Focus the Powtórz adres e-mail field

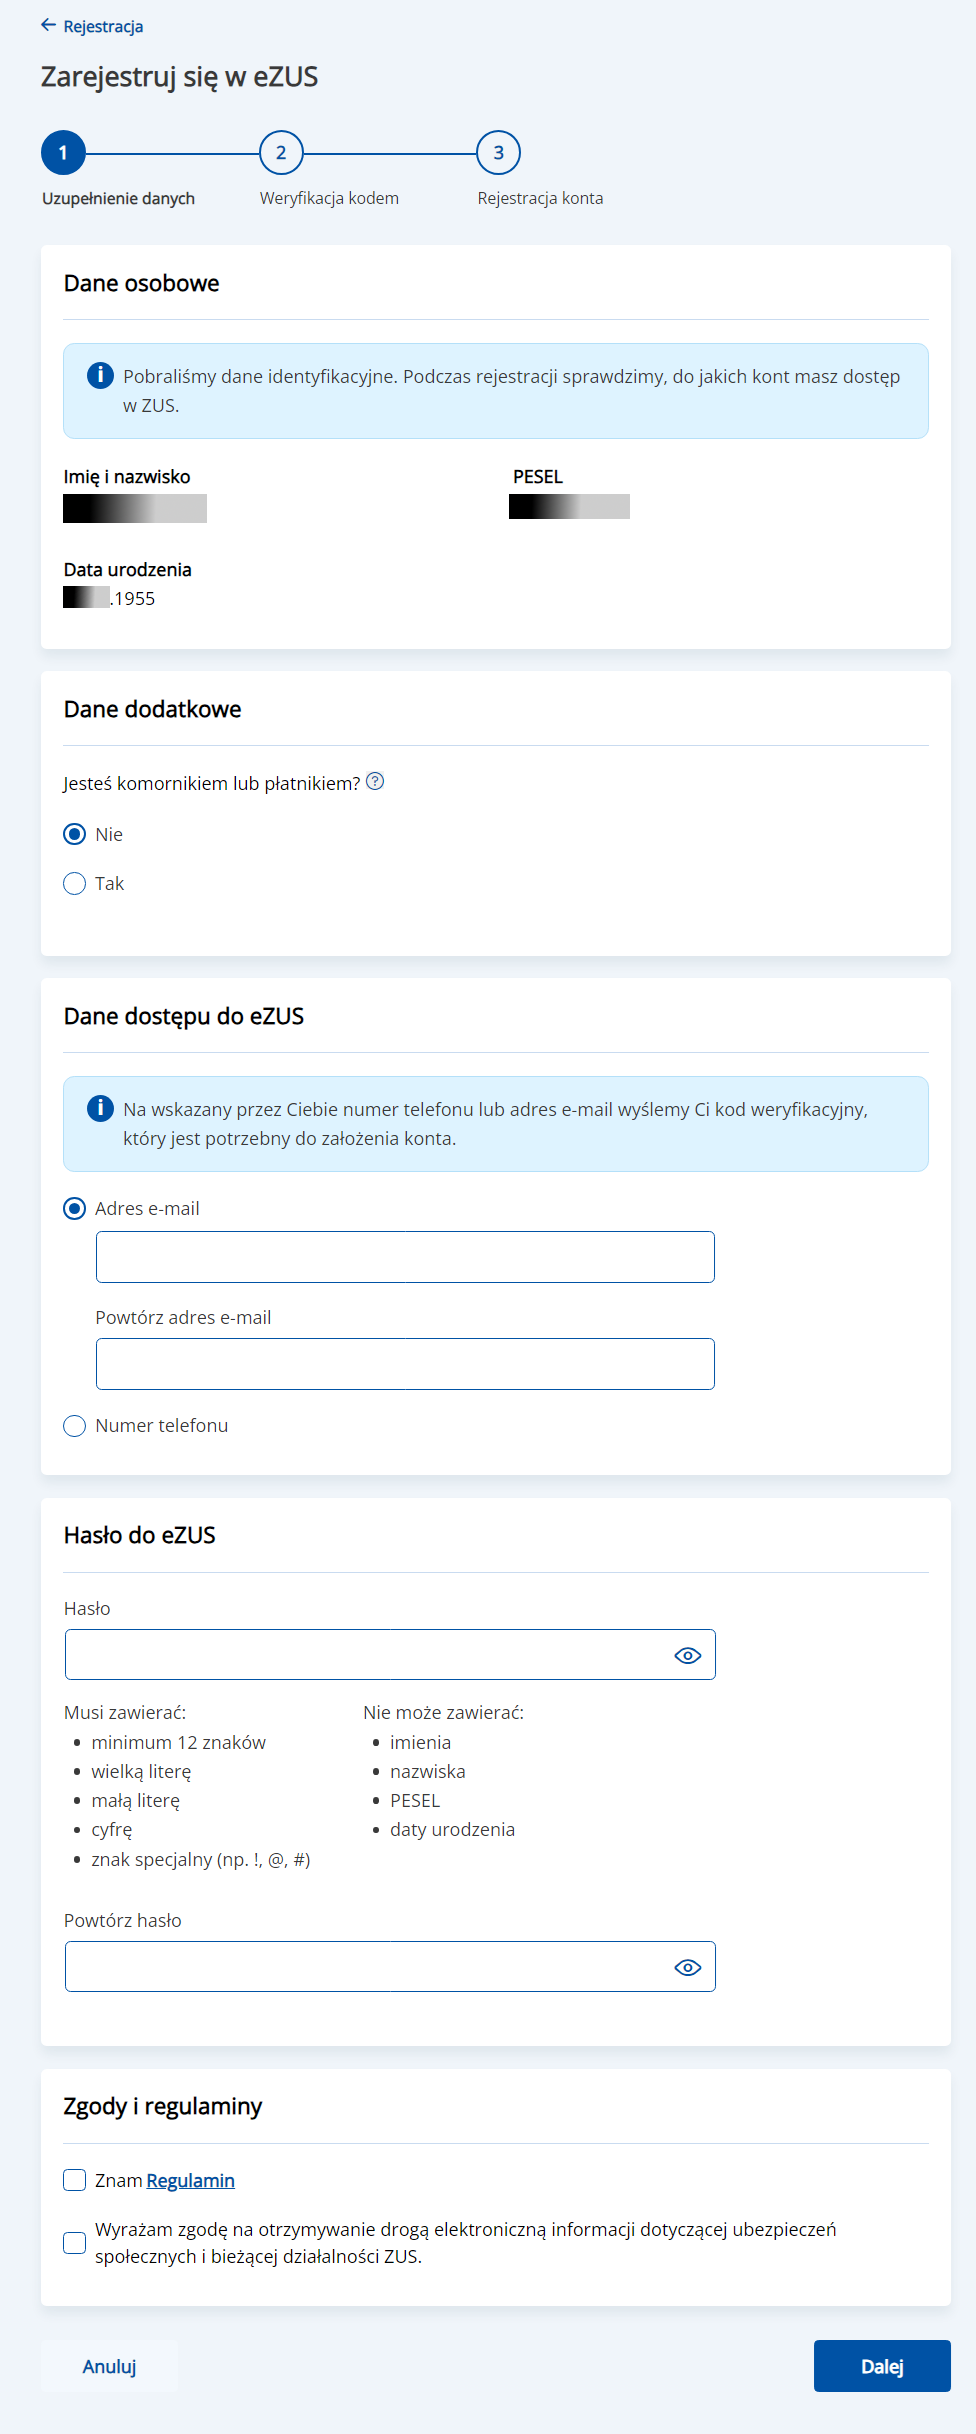[x=405, y=1364]
